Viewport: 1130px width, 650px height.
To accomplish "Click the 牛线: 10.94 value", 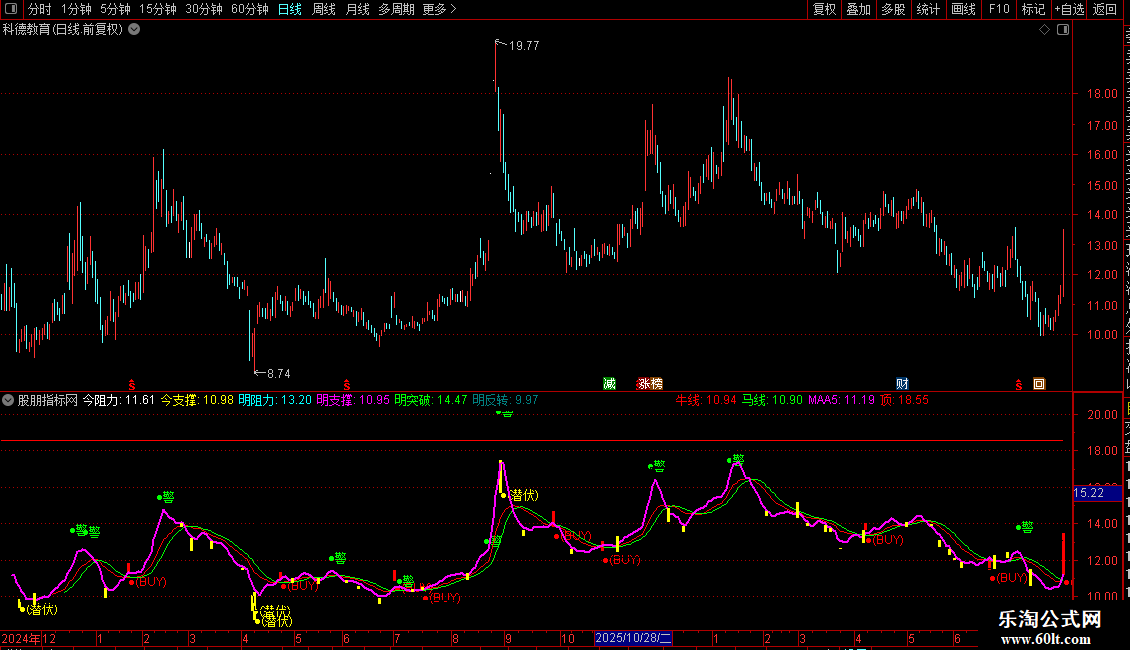I will [706, 400].
